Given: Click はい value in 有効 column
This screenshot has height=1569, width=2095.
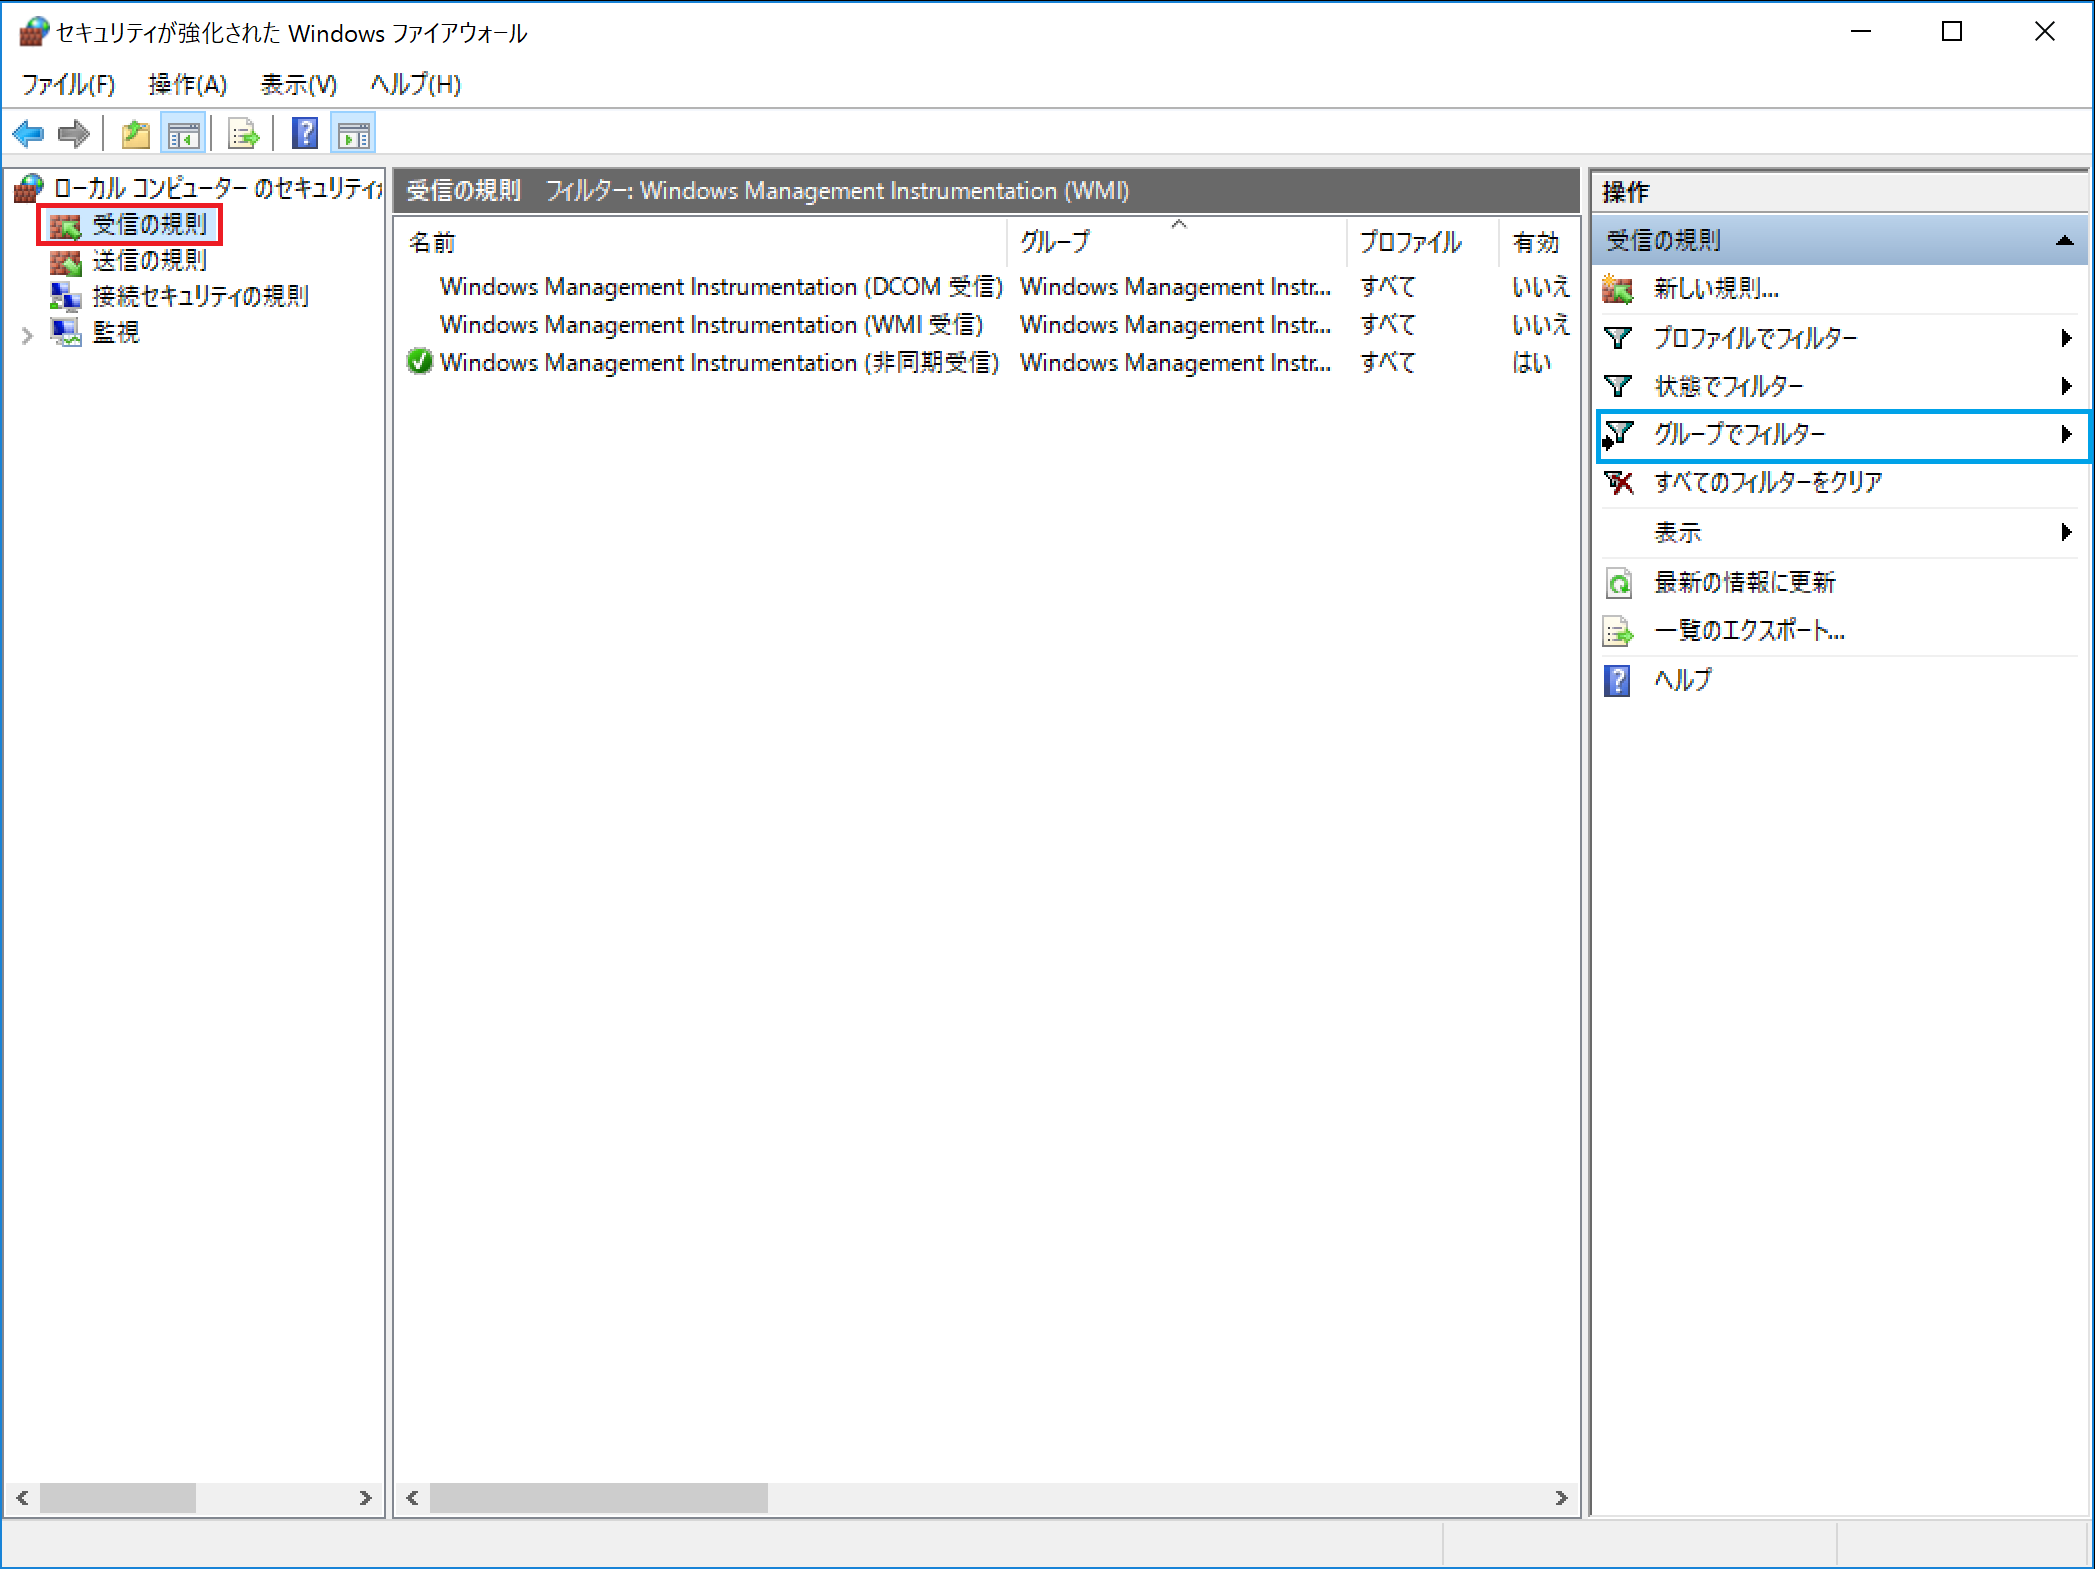Looking at the screenshot, I should click(x=1531, y=363).
